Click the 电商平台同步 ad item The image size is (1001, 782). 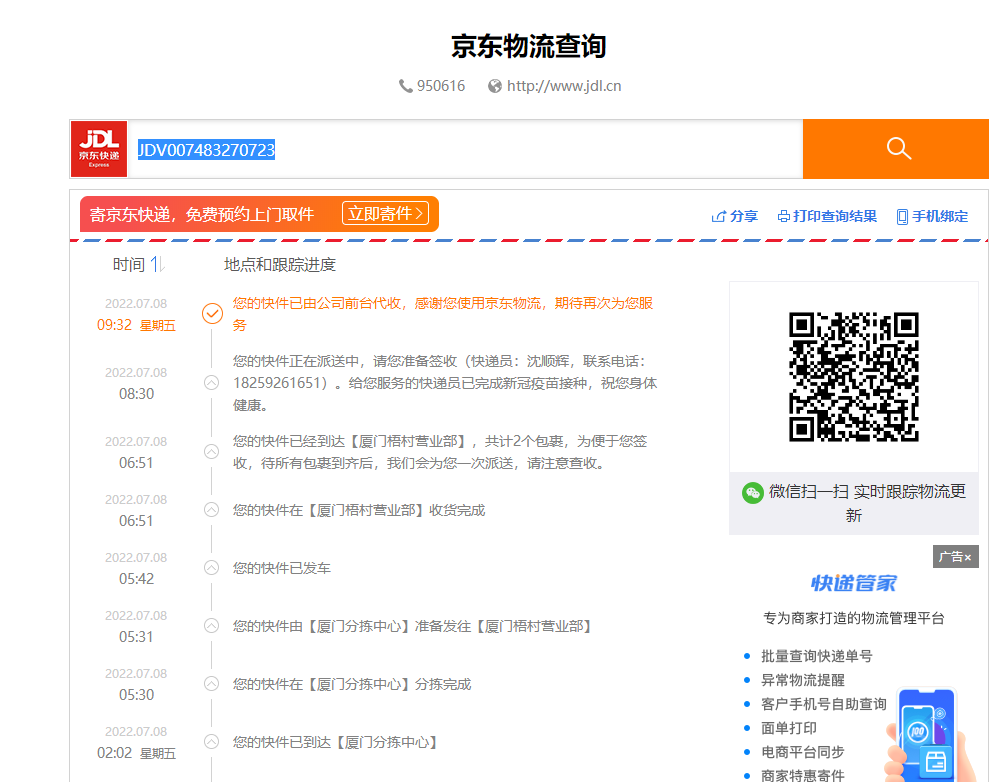(x=802, y=752)
